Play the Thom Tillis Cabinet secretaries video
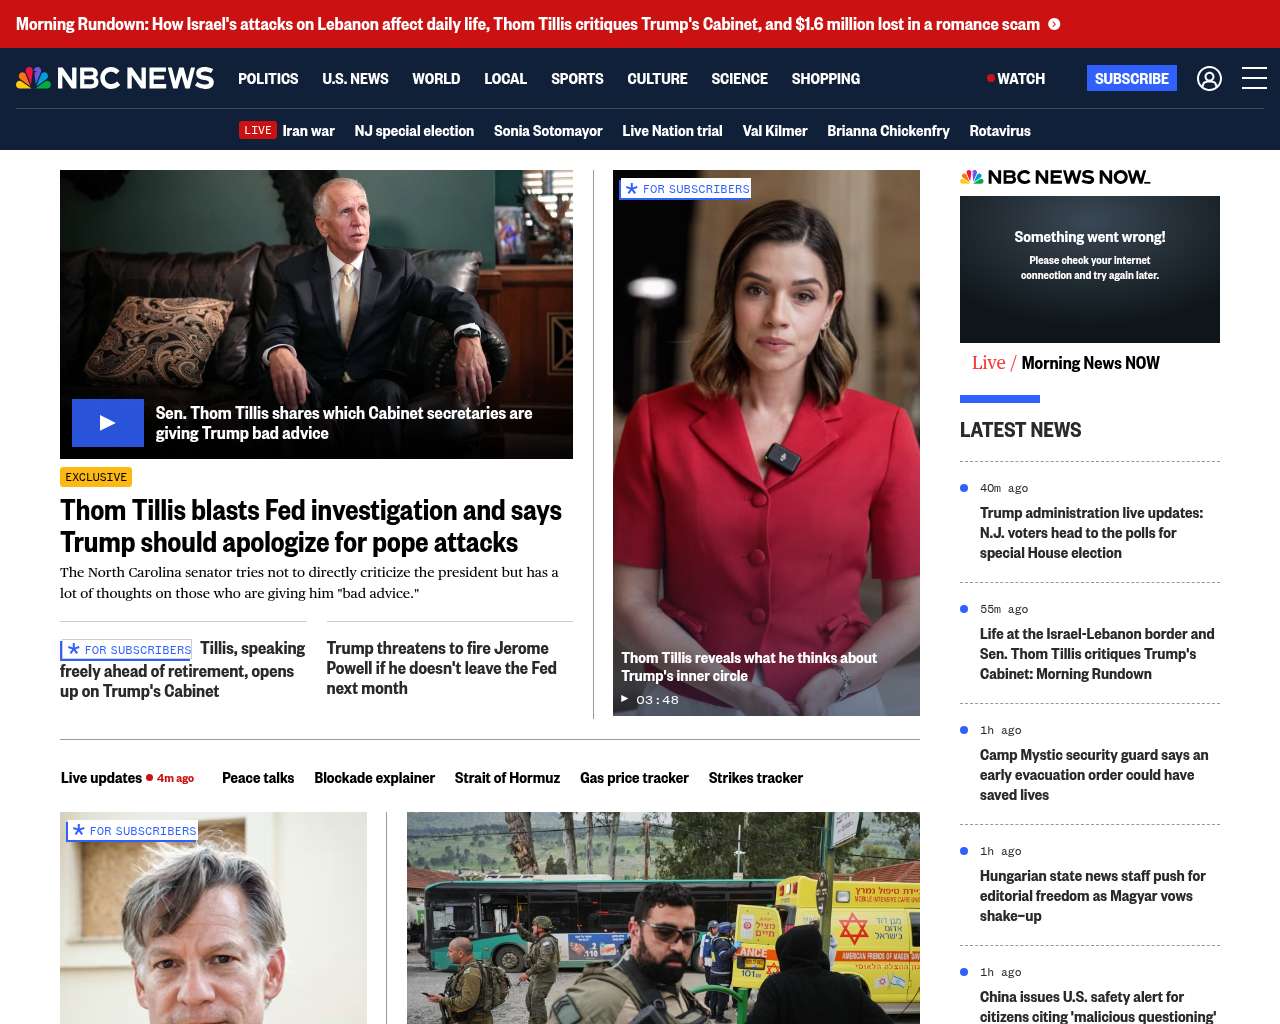The height and width of the screenshot is (1024, 1280). [108, 423]
